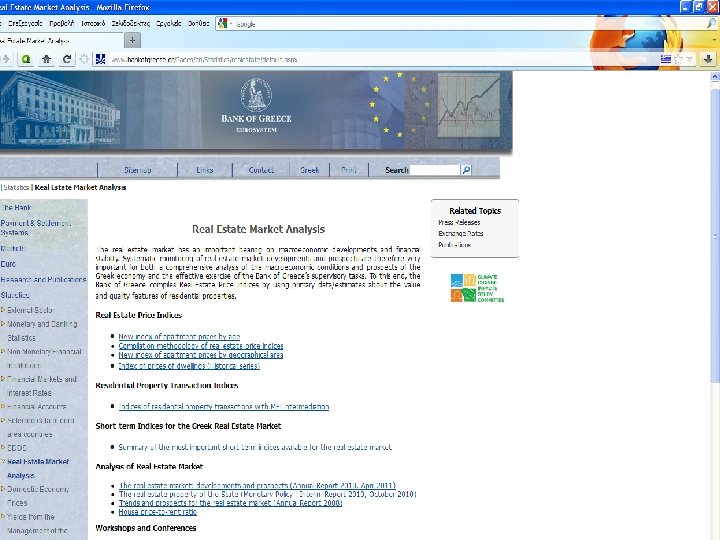Open the Sitemap link in the site navigation
Screen dimensions: 720x540
[x=138, y=170]
